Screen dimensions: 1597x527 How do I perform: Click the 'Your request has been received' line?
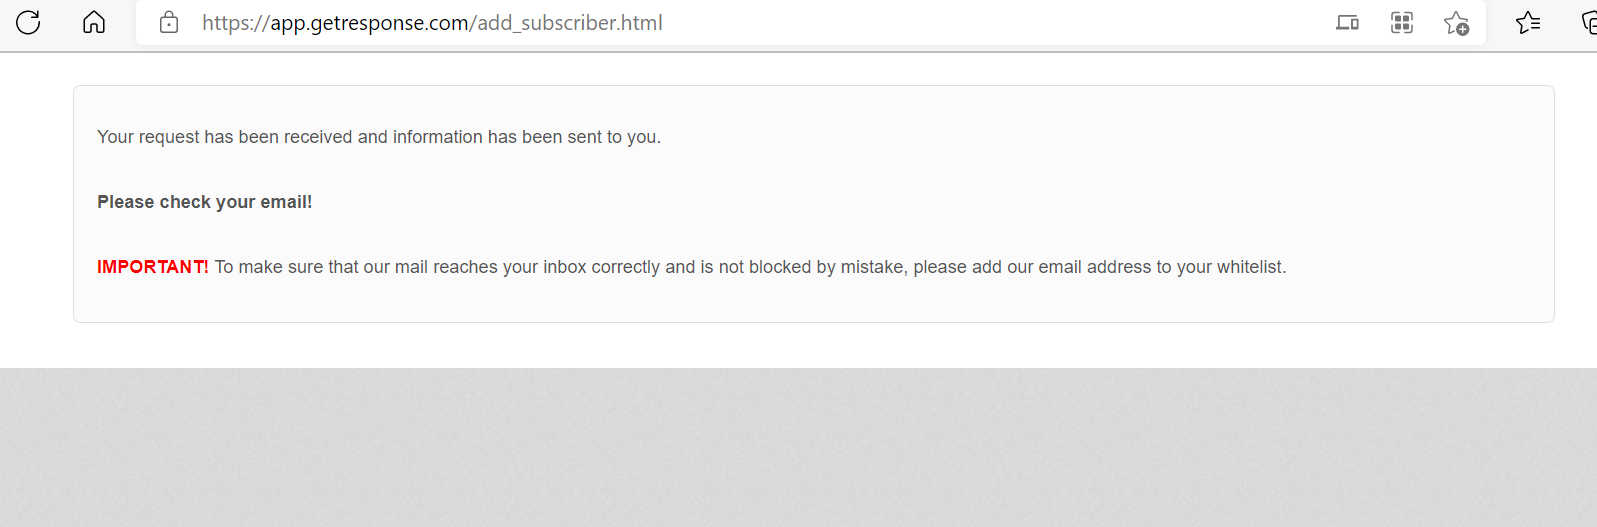pos(379,137)
